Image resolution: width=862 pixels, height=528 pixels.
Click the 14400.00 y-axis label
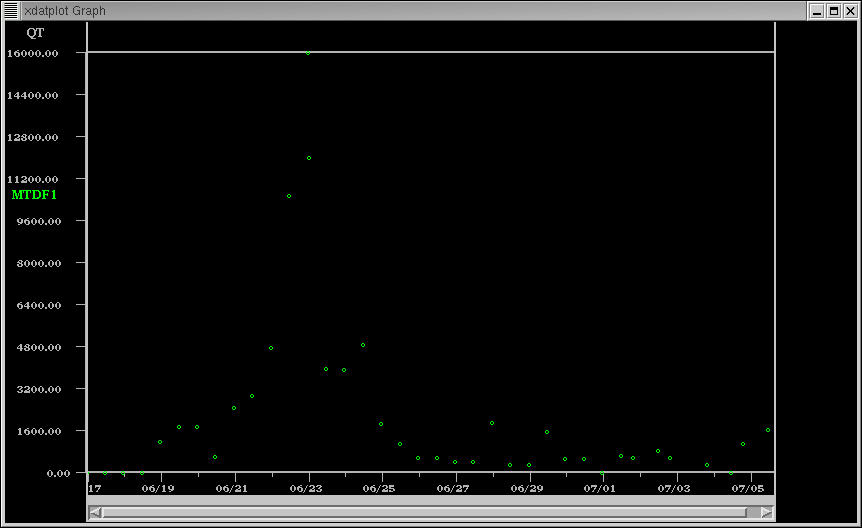click(x=32, y=95)
